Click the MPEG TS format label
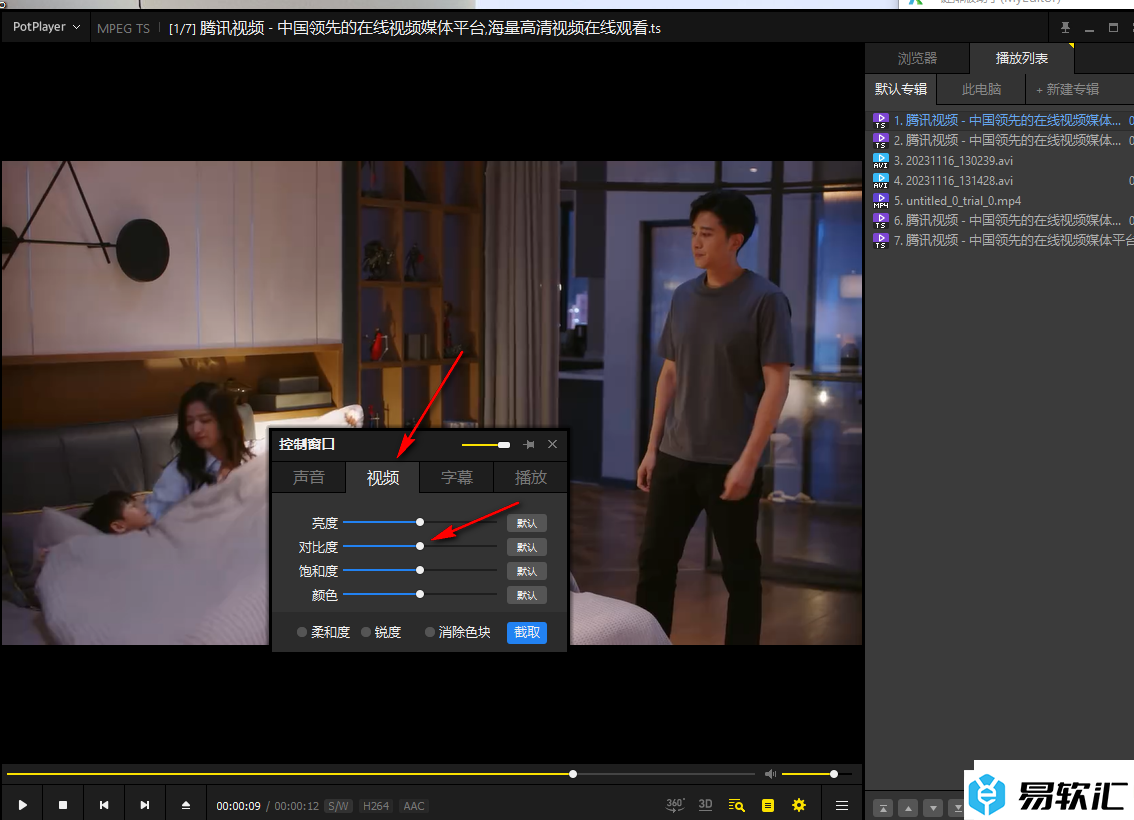 (123, 28)
